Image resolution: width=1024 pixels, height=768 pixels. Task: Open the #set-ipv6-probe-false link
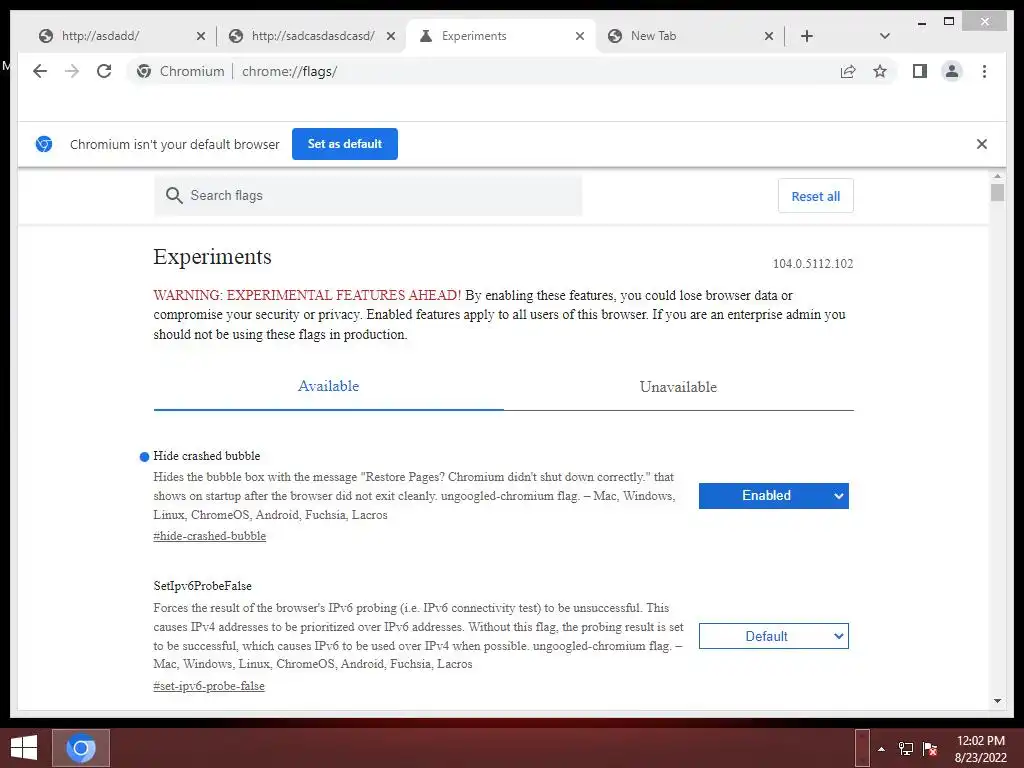click(209, 686)
